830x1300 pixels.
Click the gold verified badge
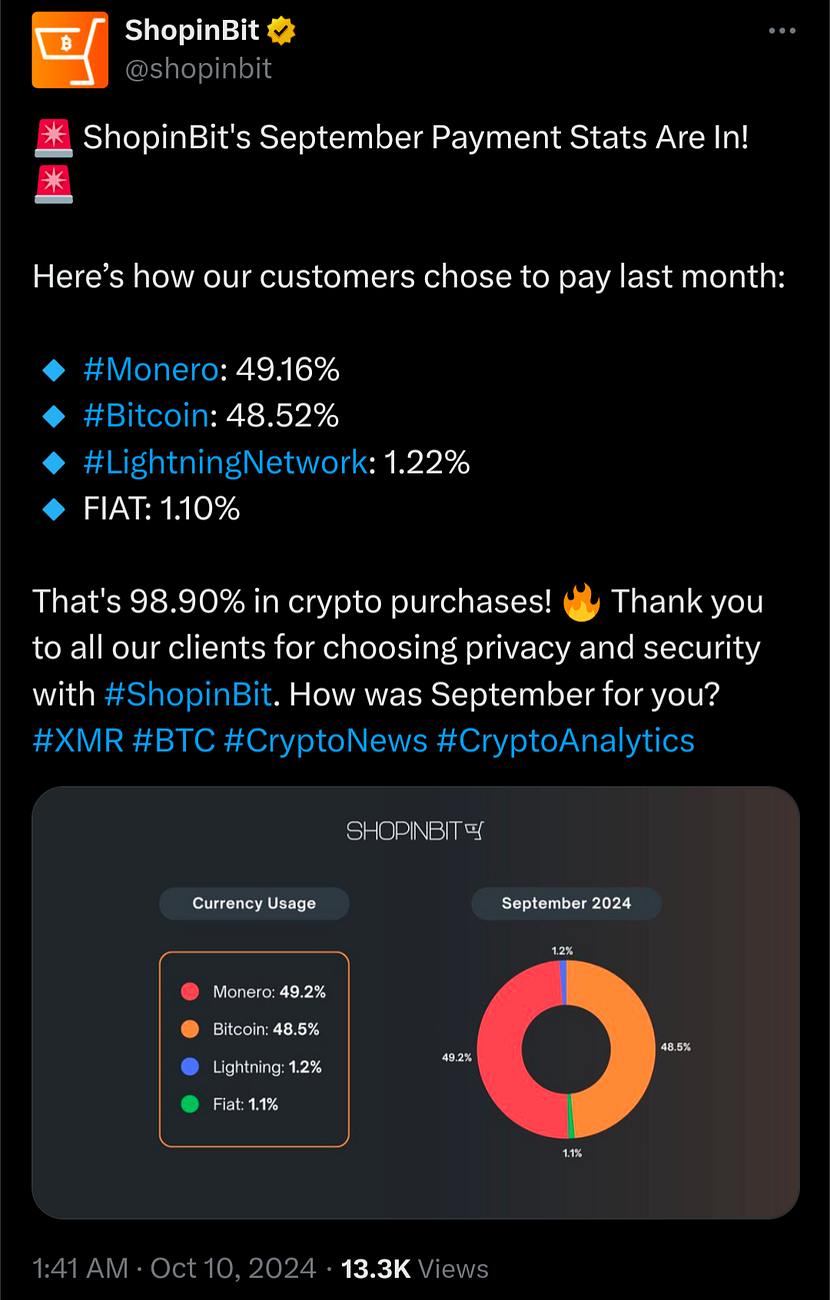[x=281, y=31]
